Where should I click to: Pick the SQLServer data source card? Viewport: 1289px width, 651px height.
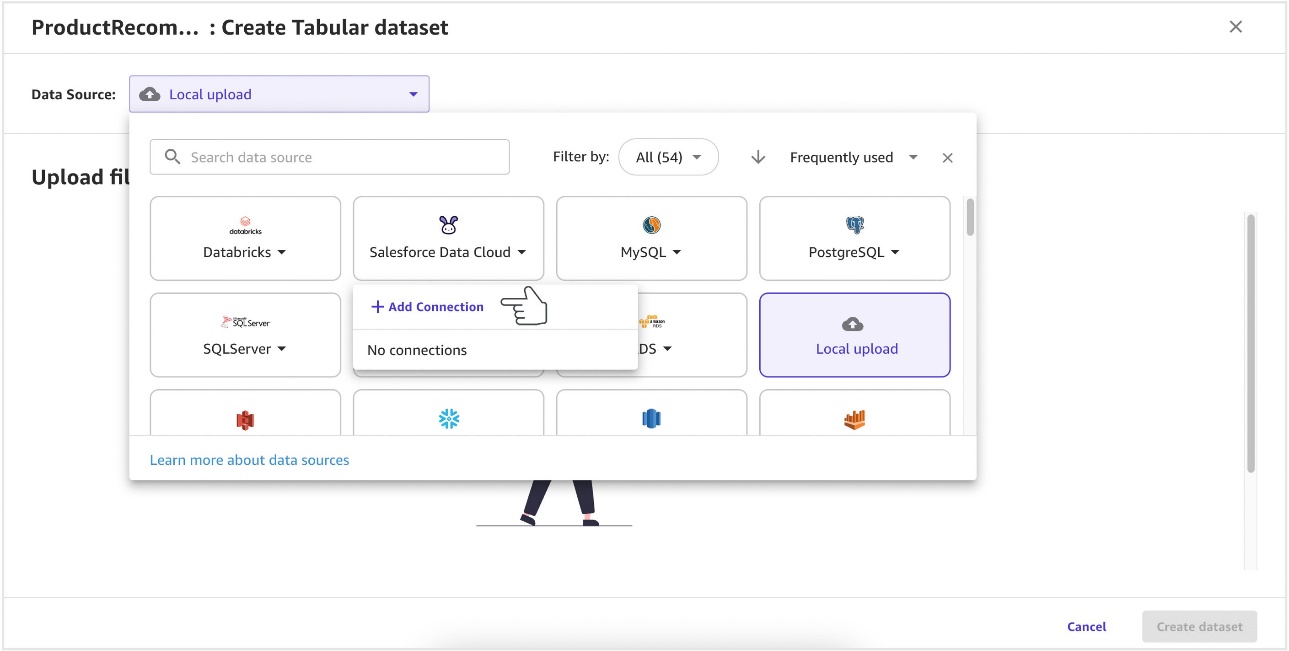pos(245,335)
